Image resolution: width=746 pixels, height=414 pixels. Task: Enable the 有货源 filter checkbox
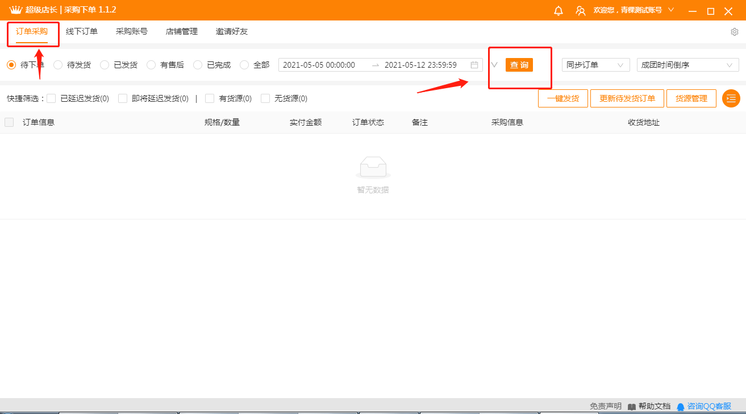[210, 99]
